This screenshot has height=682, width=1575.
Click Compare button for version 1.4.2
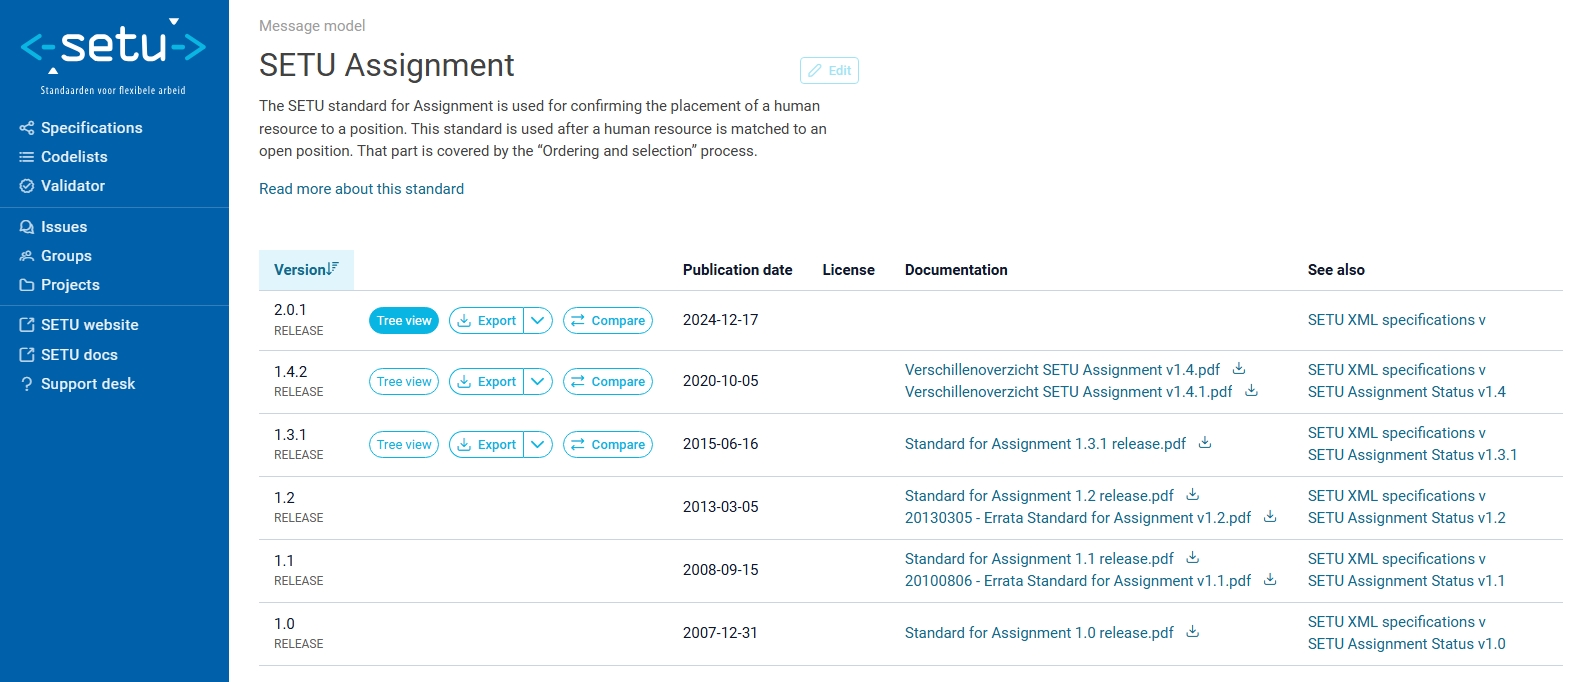coord(608,381)
